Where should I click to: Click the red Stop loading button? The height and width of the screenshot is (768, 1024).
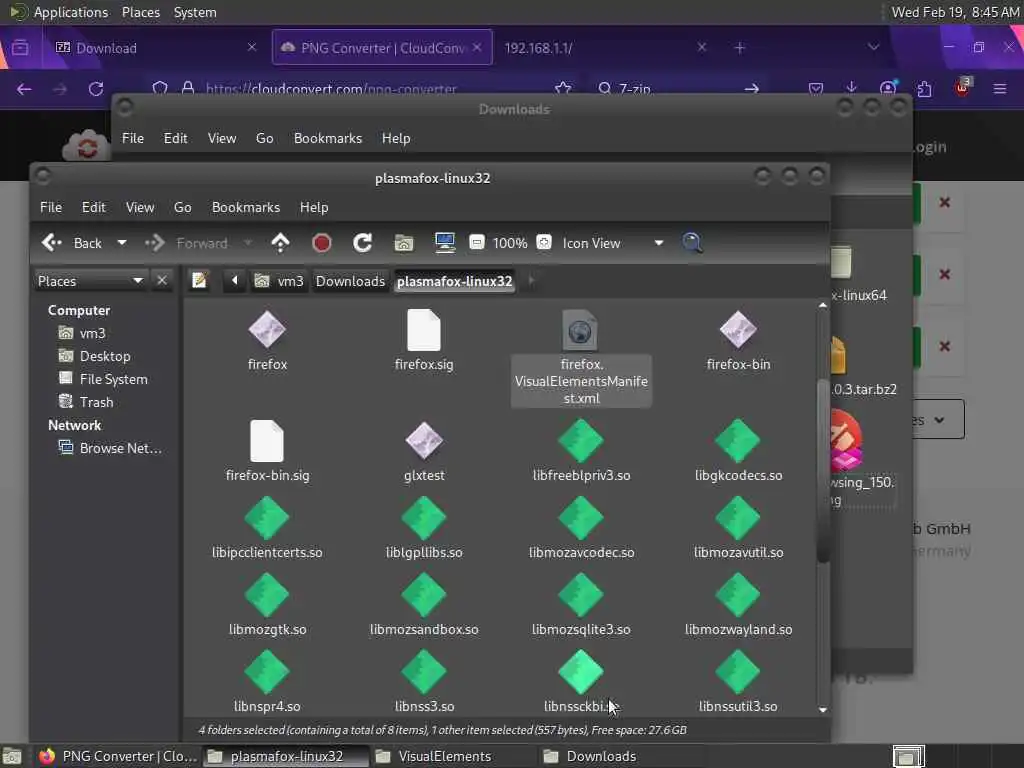pos(321,243)
